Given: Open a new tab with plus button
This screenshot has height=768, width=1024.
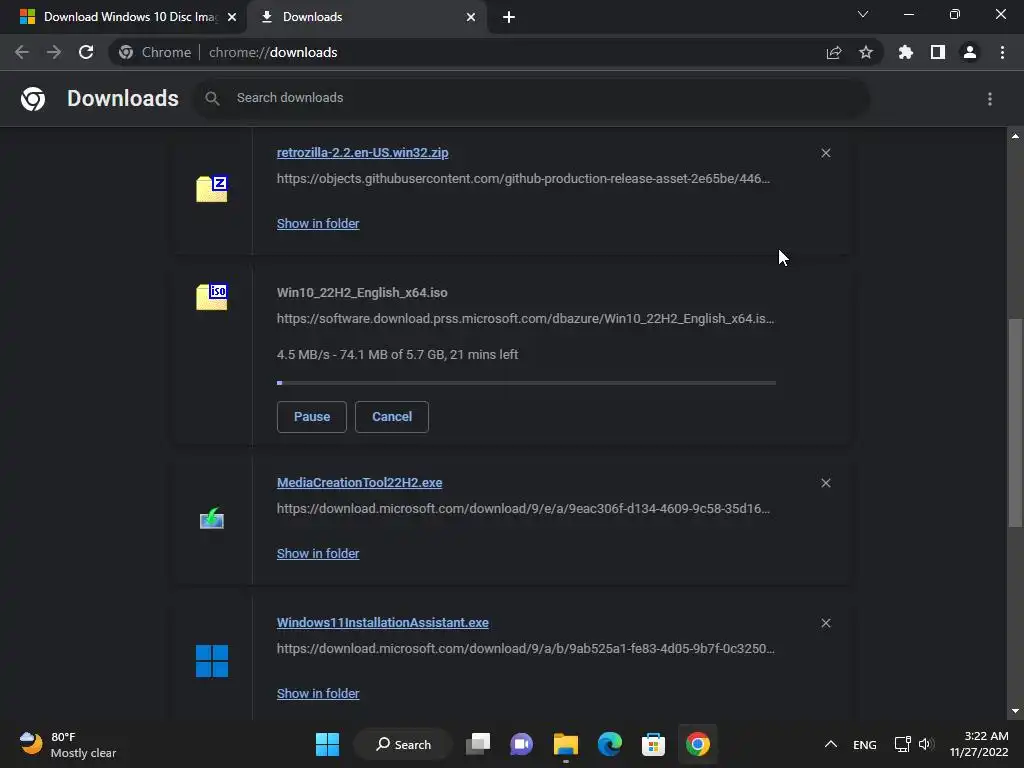Looking at the screenshot, I should tap(509, 17).
